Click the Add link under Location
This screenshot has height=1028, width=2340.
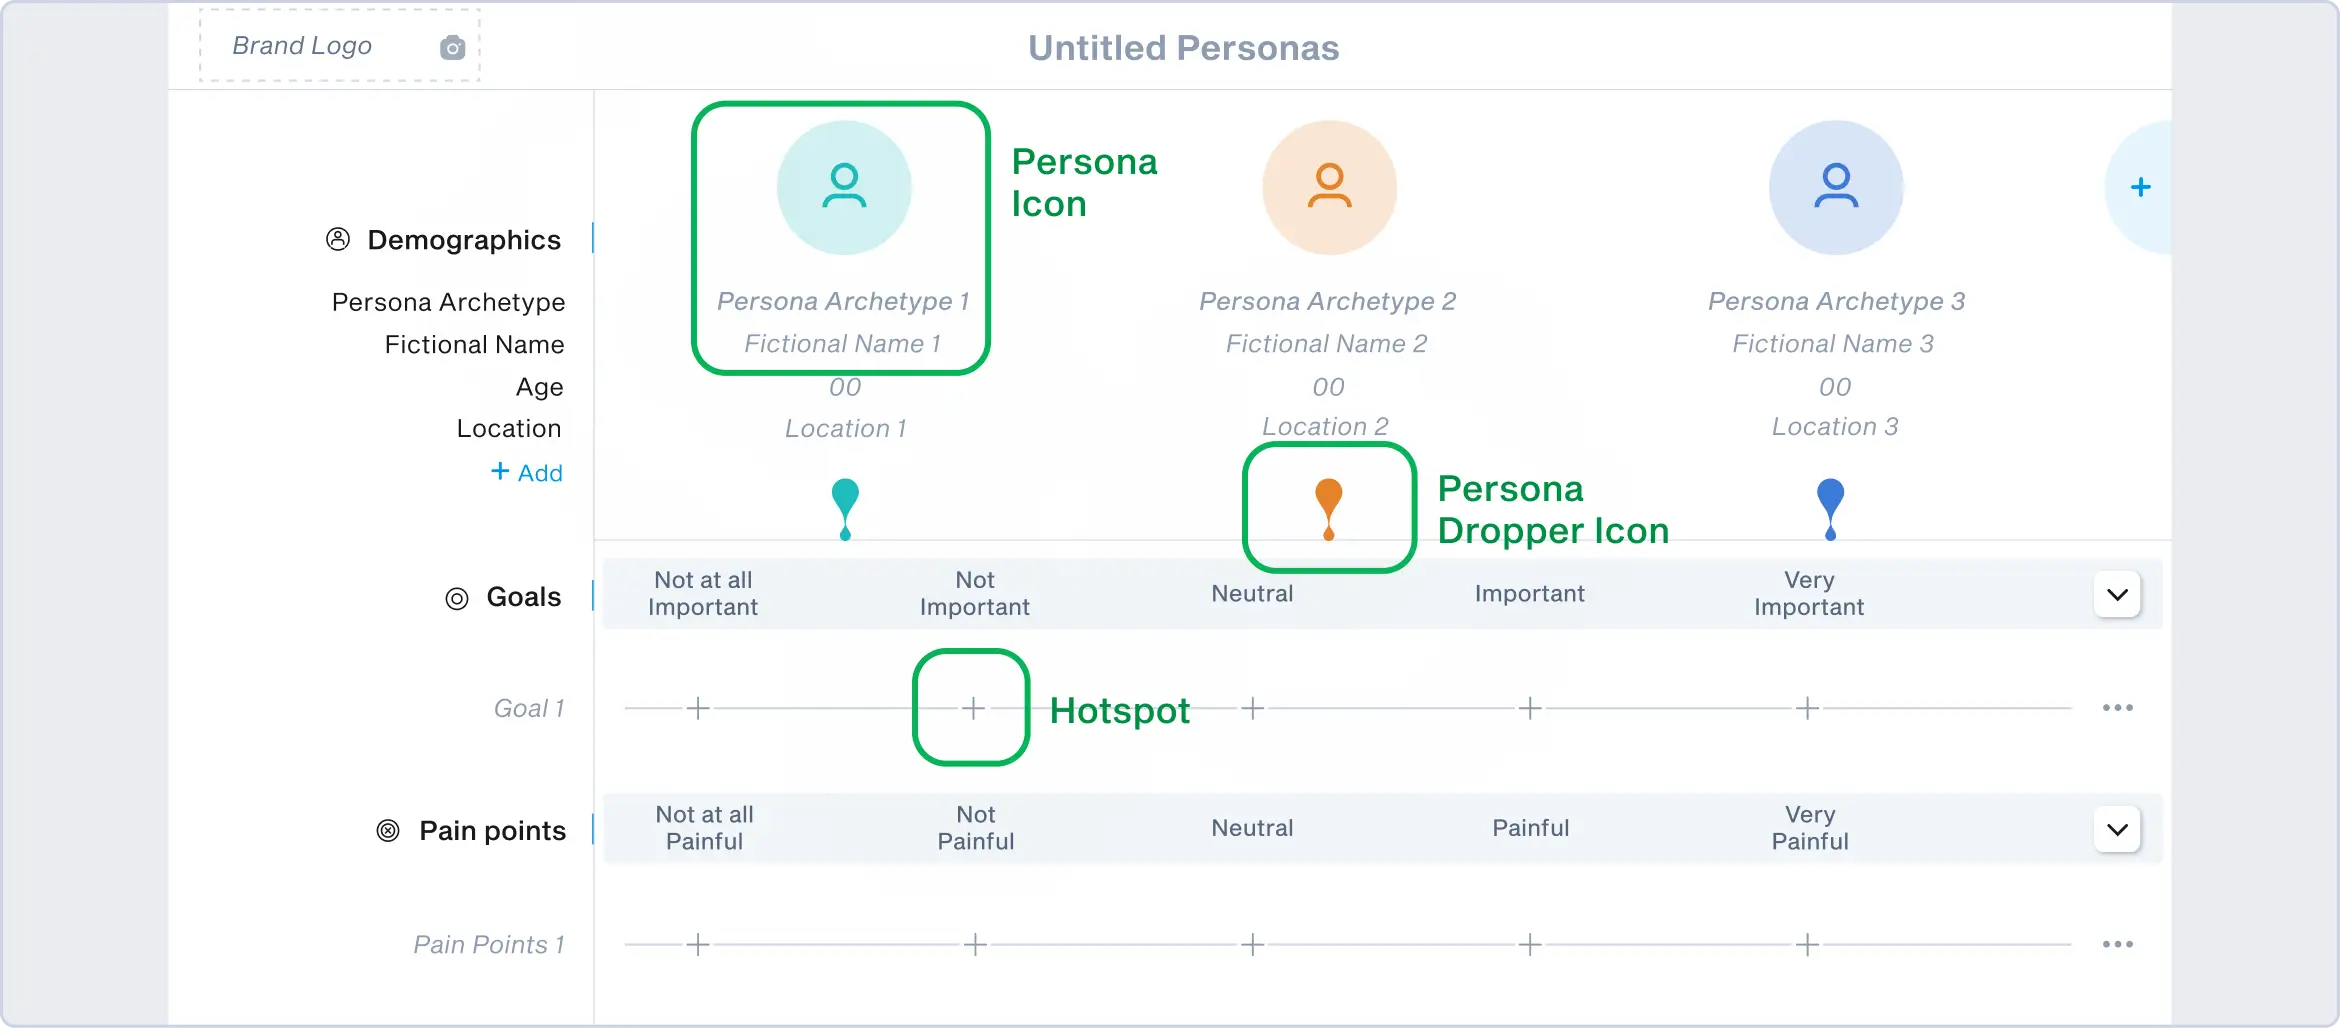tap(527, 472)
